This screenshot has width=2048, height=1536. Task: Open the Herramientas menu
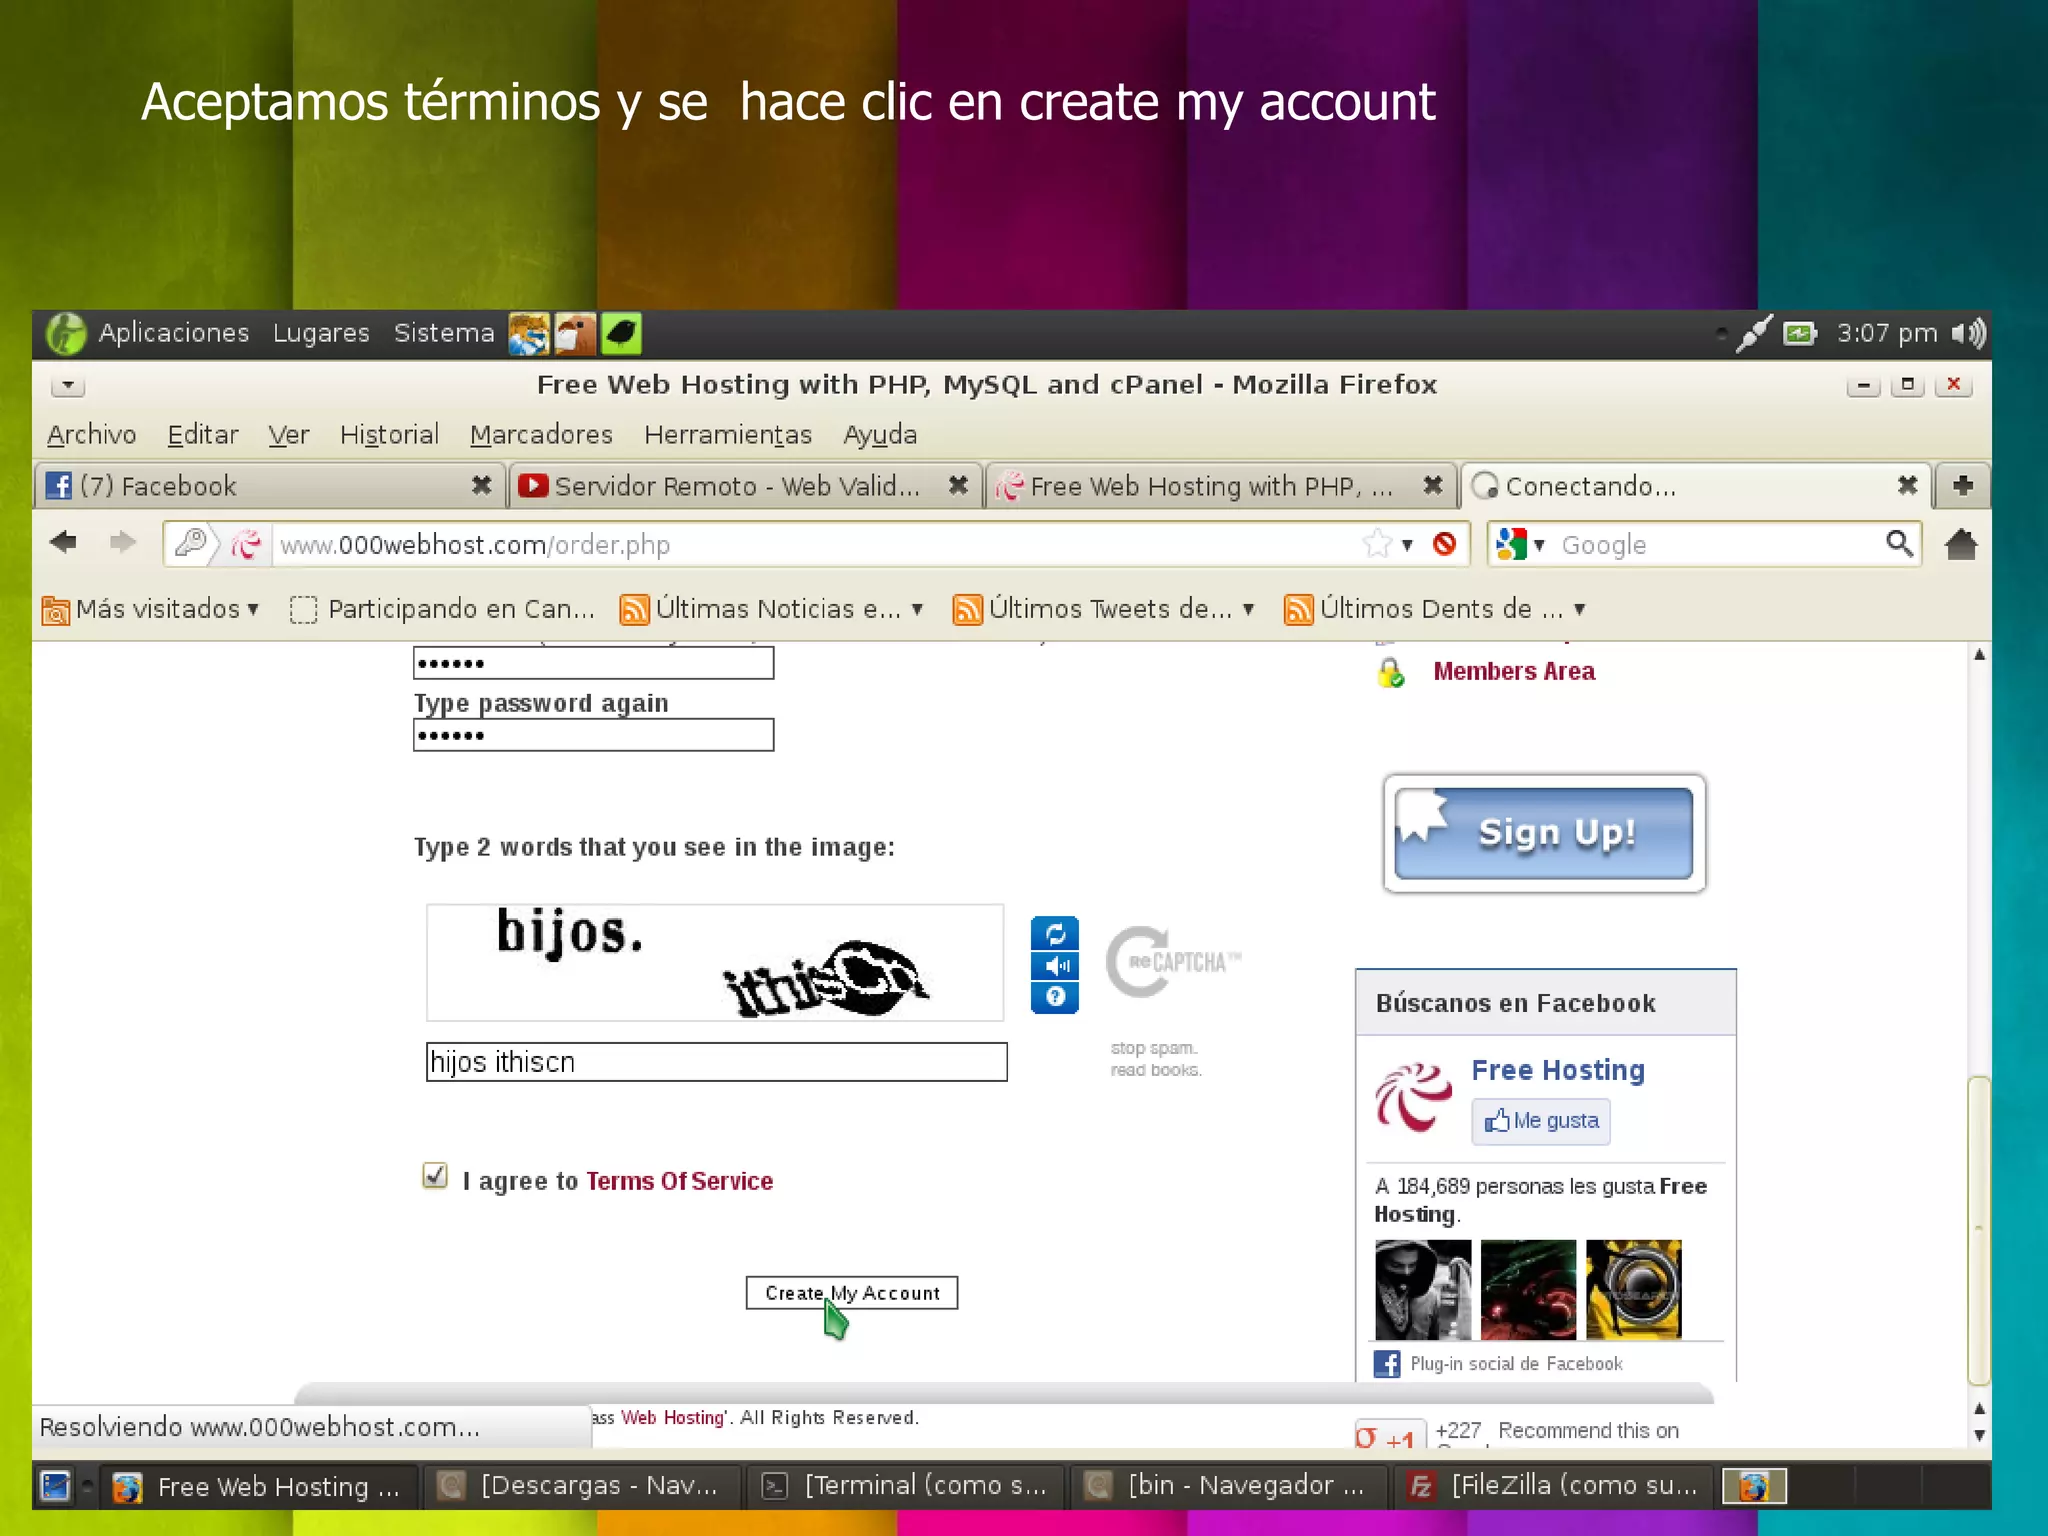coord(728,434)
